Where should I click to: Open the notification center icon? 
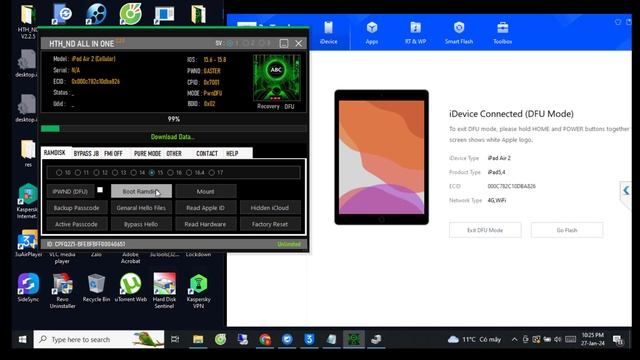(x=618, y=339)
